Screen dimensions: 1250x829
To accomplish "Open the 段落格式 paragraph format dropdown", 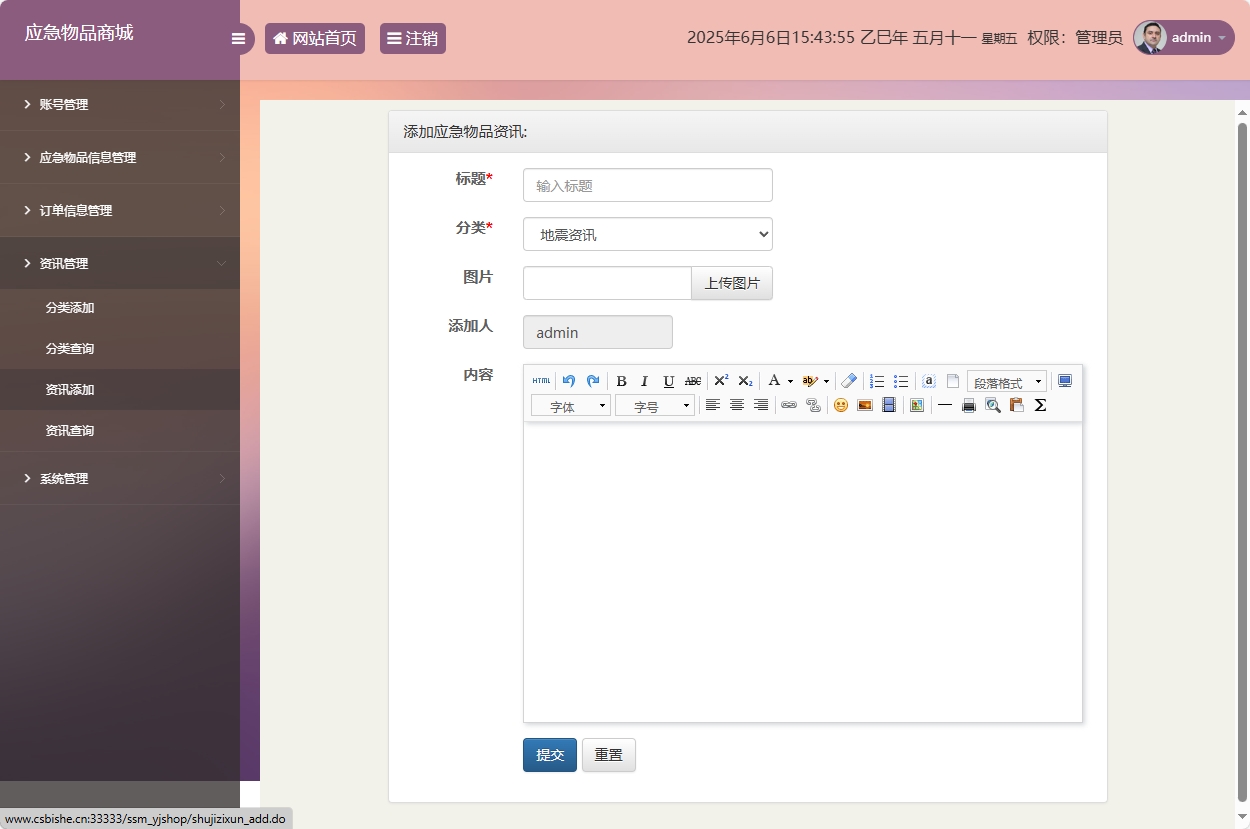I will click(1006, 382).
